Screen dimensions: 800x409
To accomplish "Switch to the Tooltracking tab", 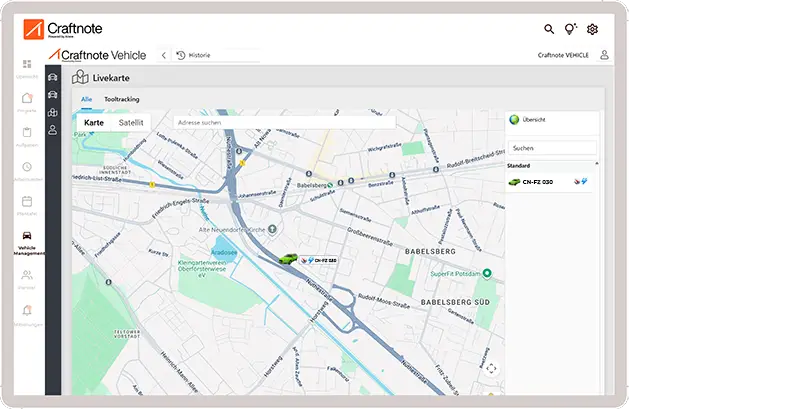I will 121,99.
